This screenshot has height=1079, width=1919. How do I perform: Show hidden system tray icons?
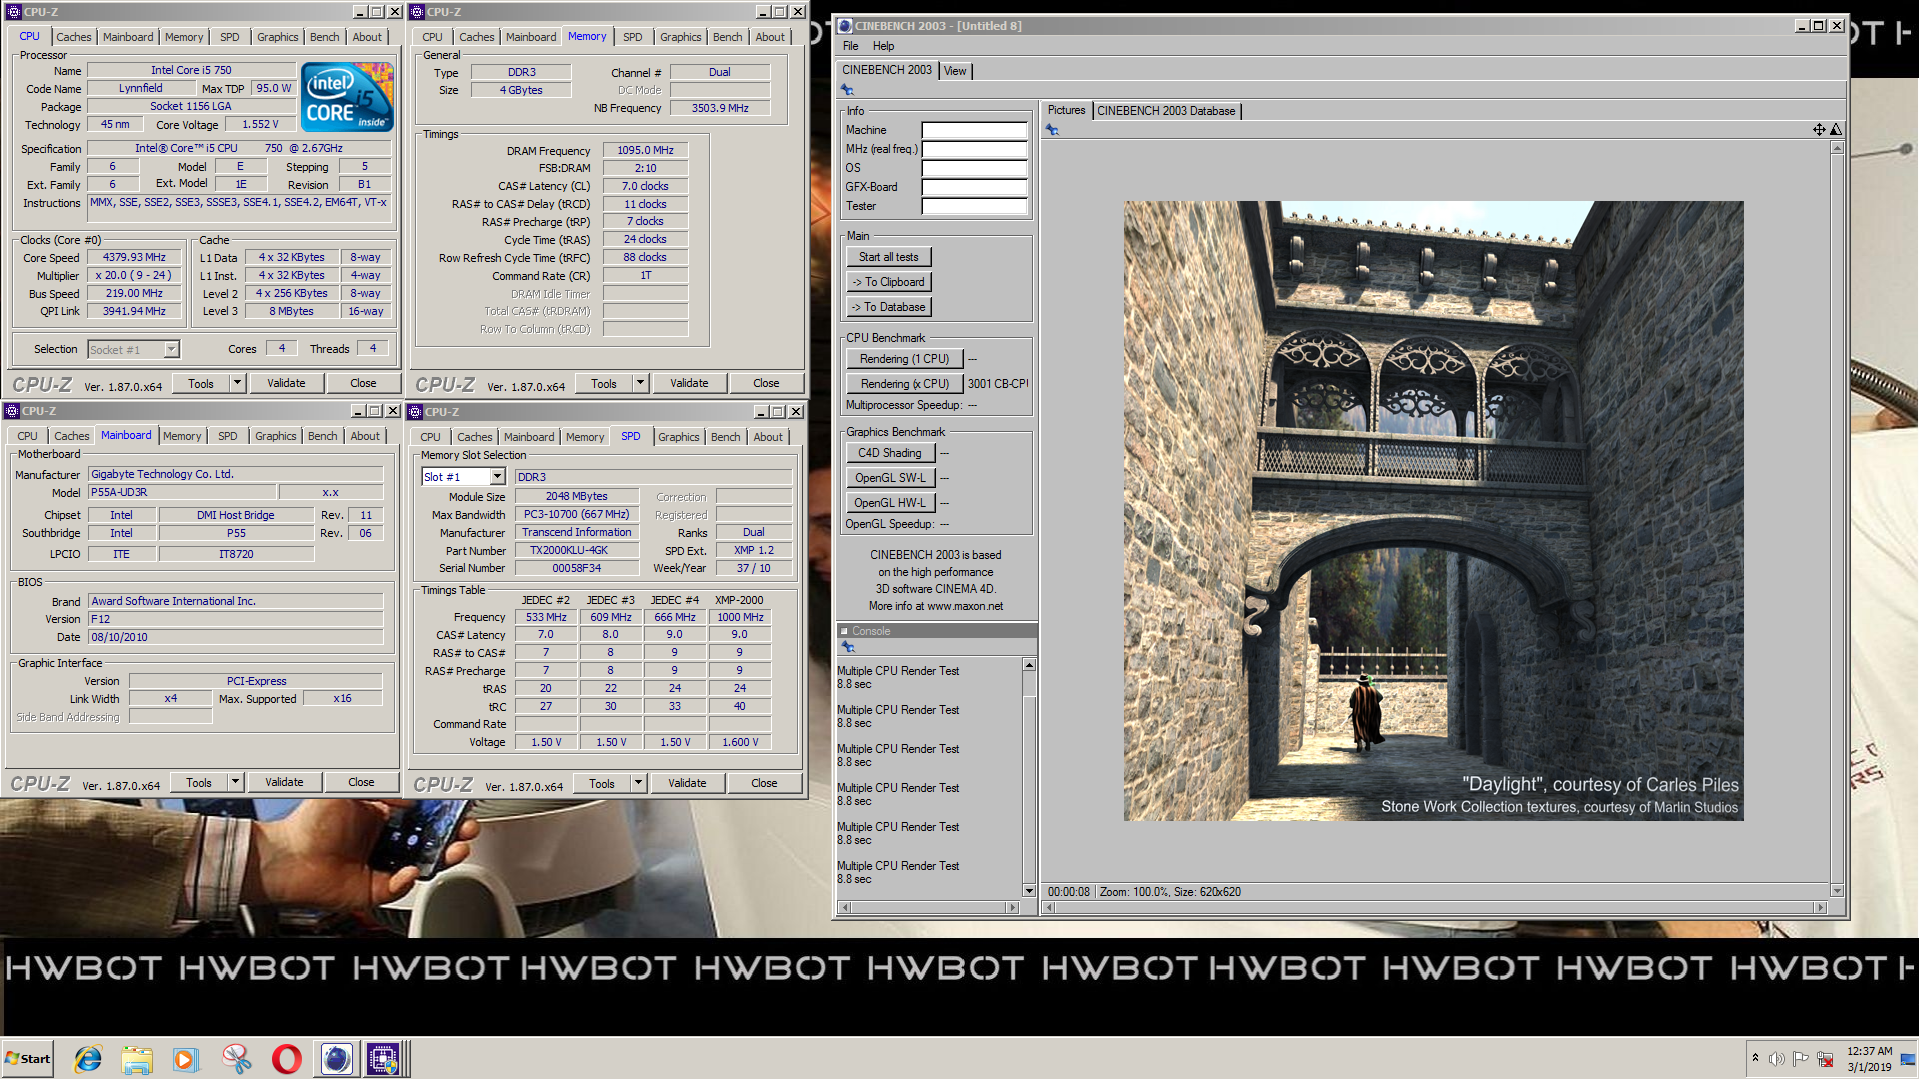[1755, 1058]
